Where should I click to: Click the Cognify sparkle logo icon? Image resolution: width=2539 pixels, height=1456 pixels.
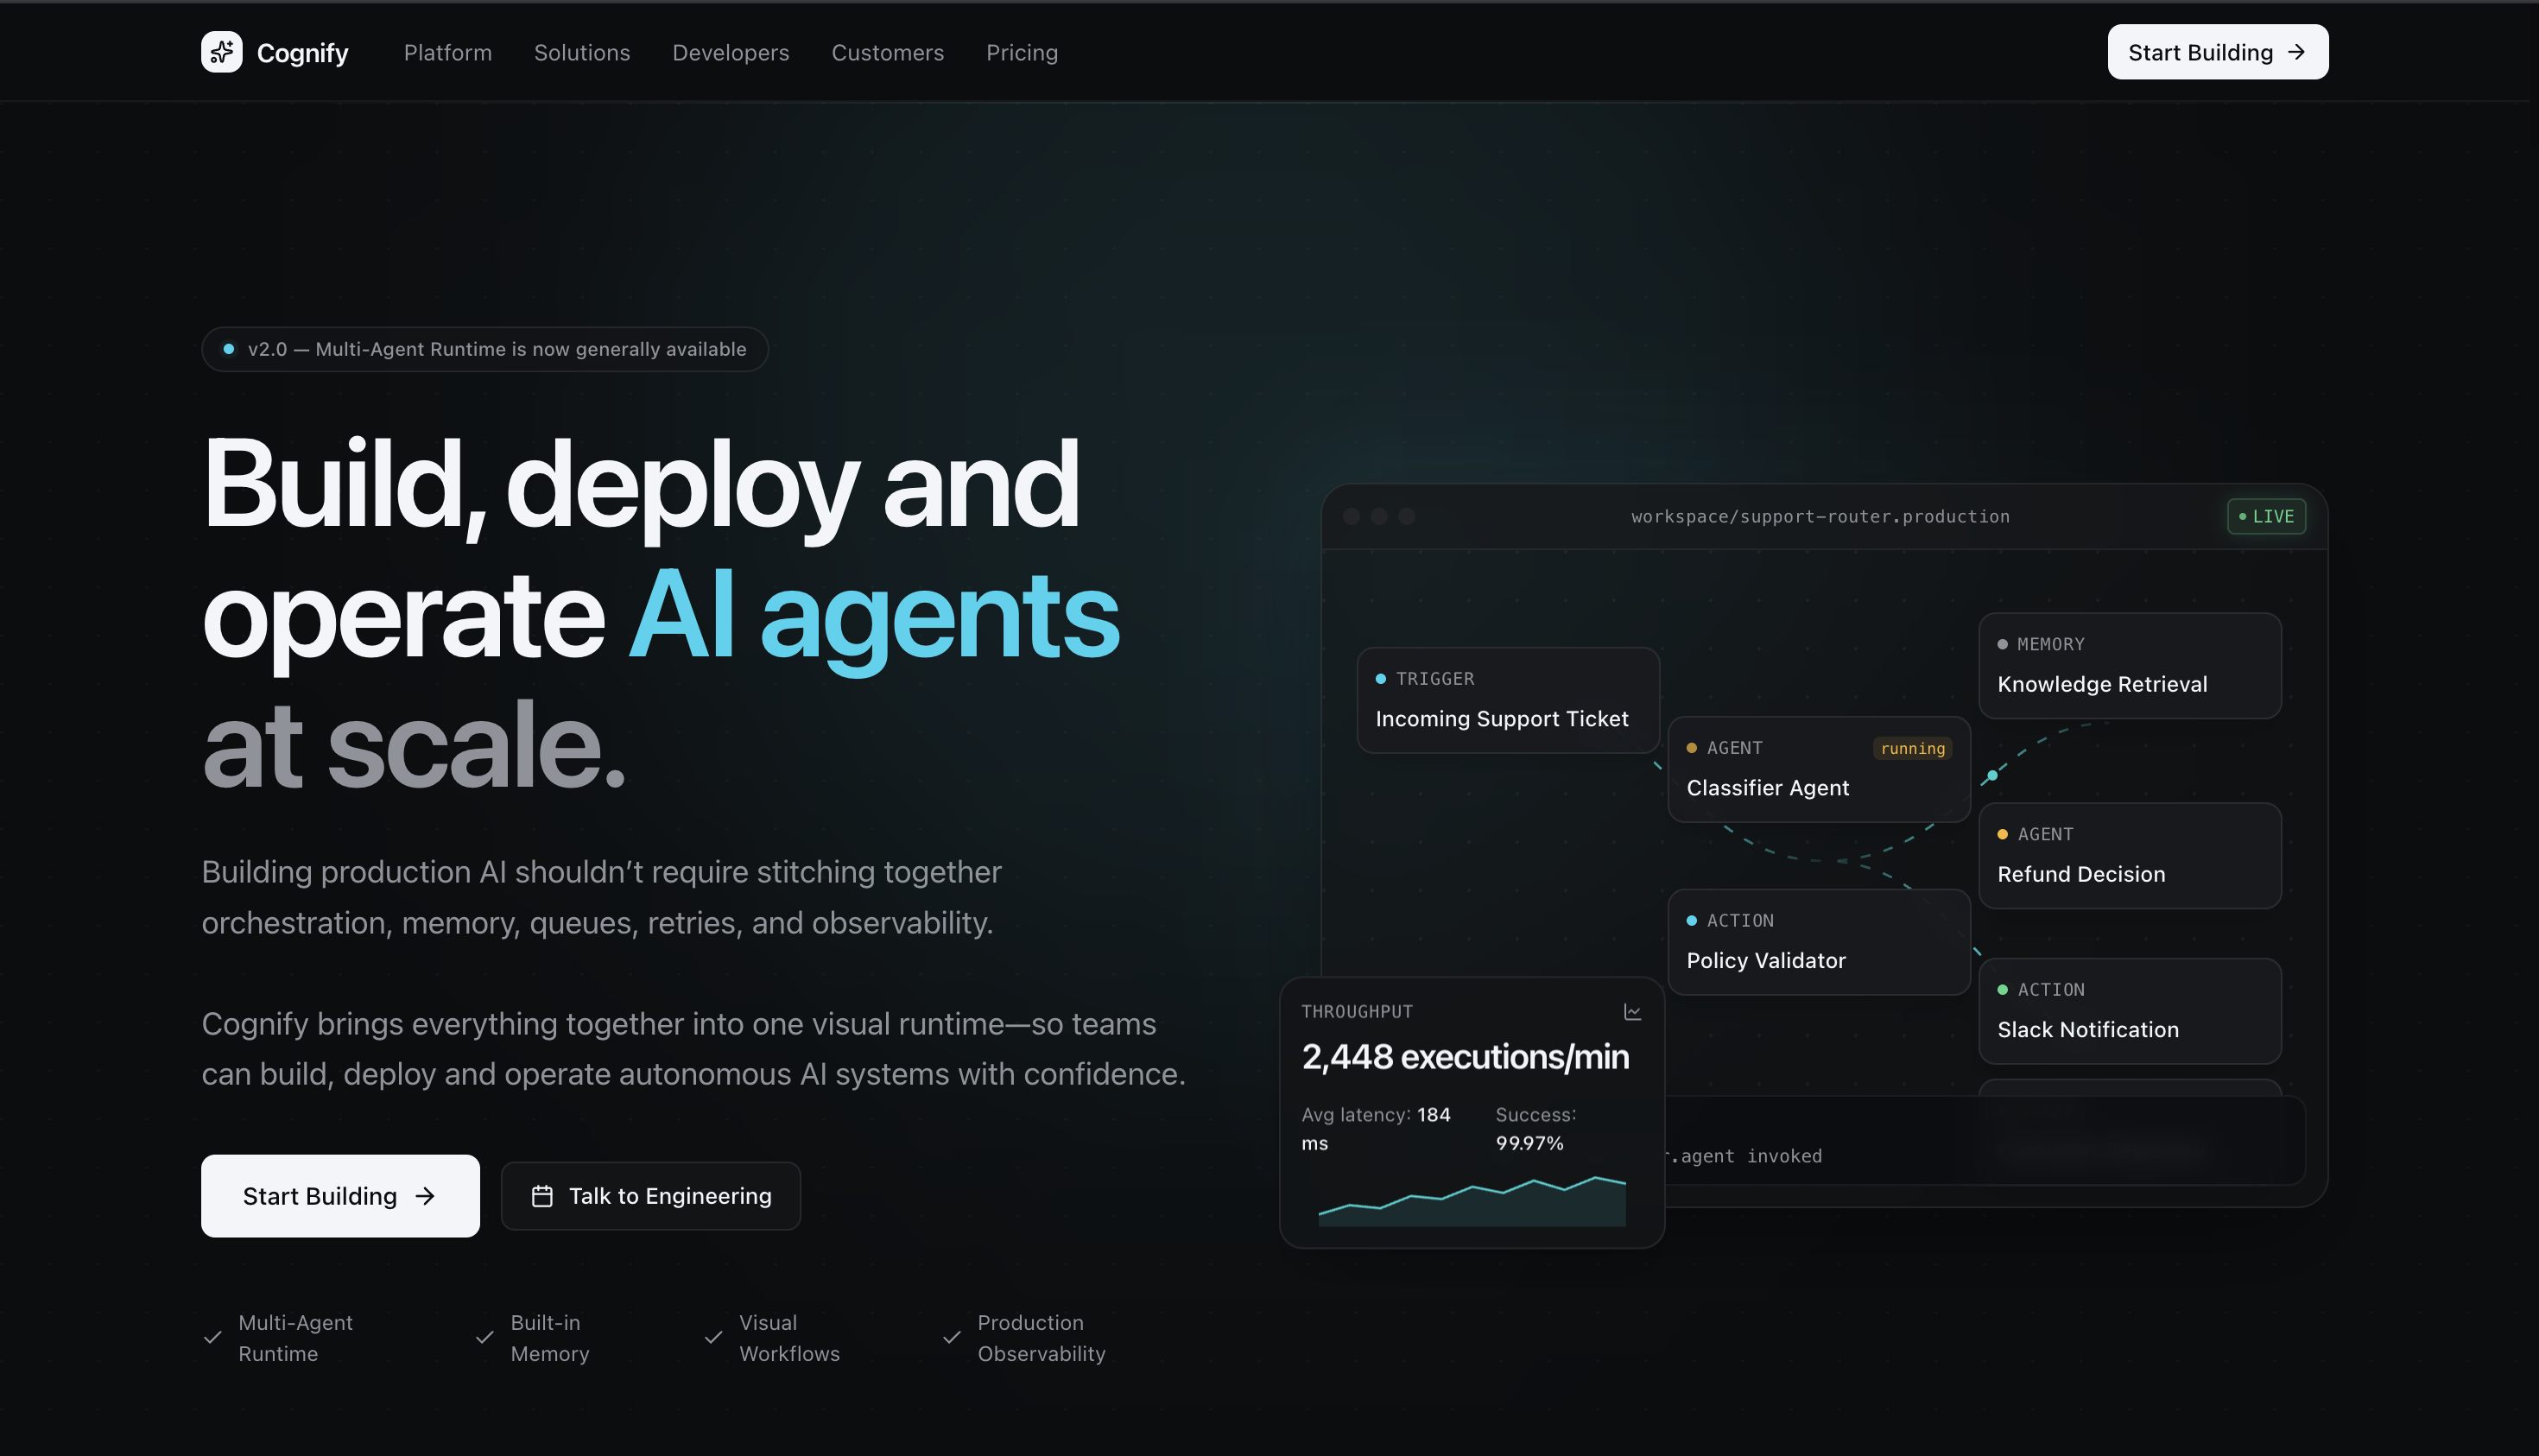[221, 52]
